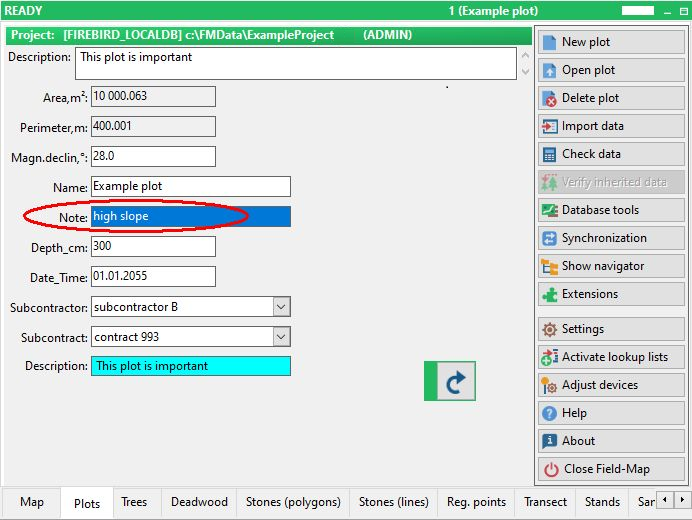Image resolution: width=692 pixels, height=520 pixels.
Task: Open Database tools
Action: click(x=610, y=210)
